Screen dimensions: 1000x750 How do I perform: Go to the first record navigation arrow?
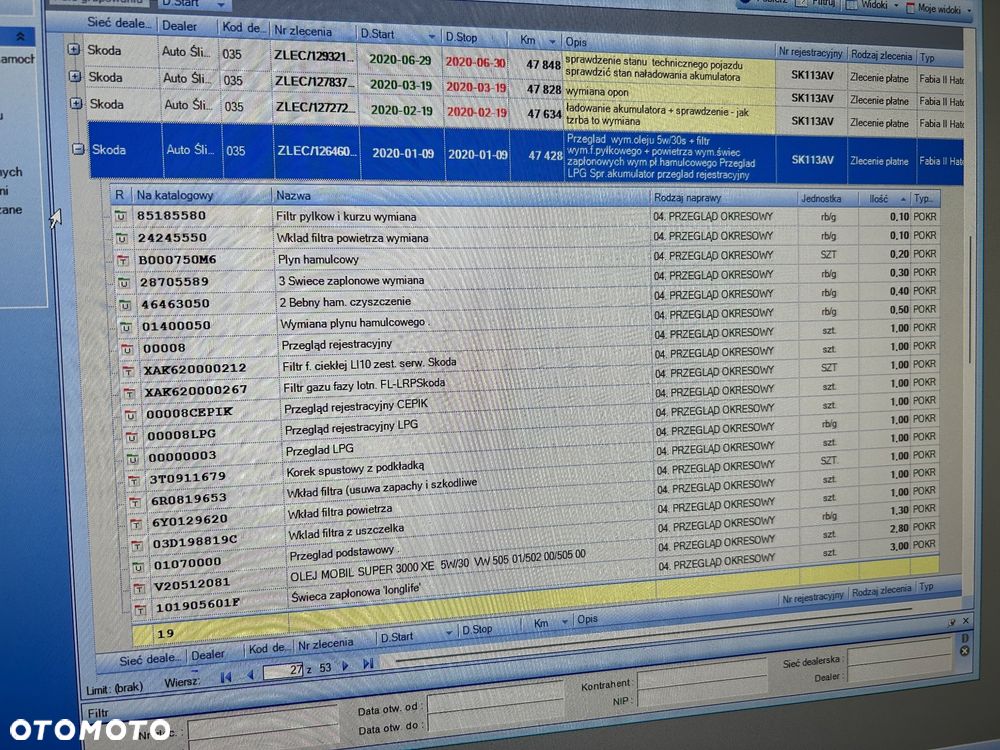226,677
